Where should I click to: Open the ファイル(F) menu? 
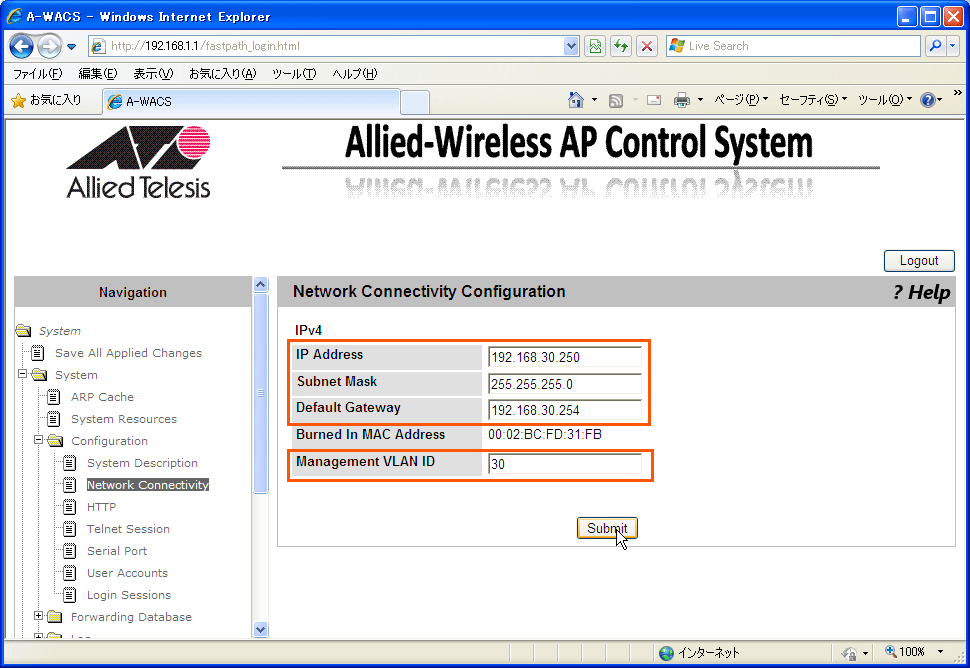click(x=38, y=74)
